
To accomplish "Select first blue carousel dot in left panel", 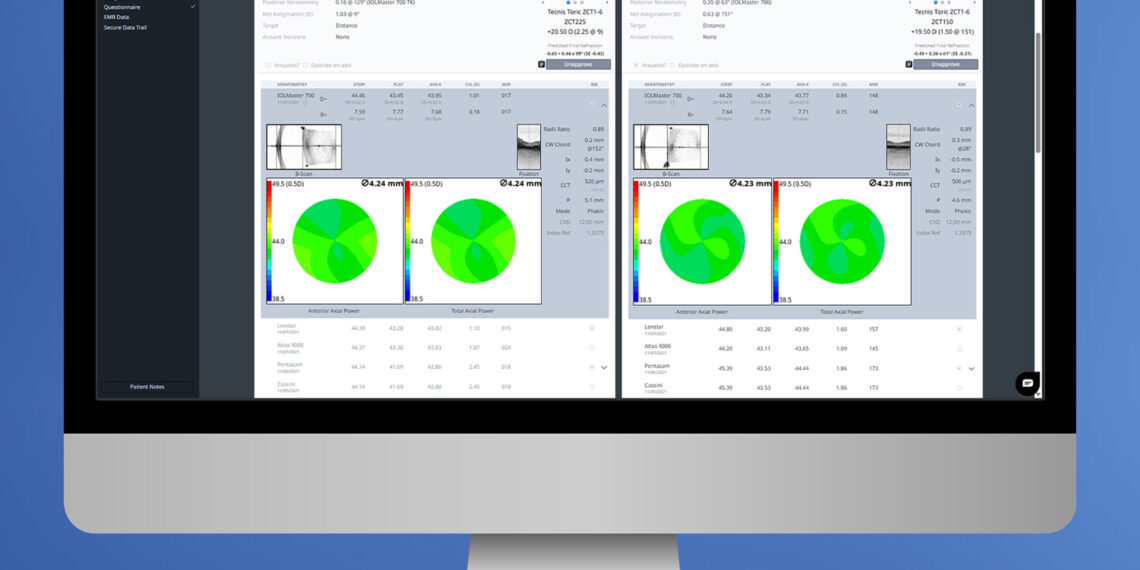I will (568, 2).
